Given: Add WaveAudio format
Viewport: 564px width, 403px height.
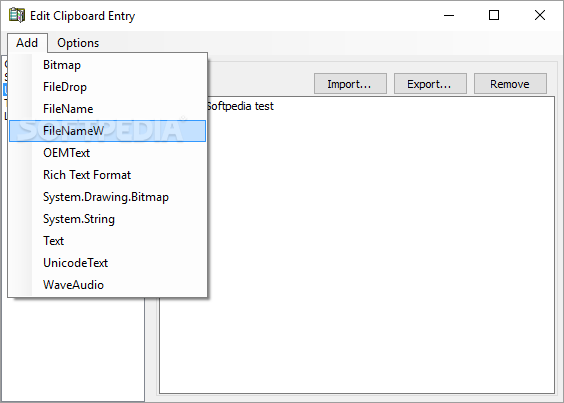Looking at the screenshot, I should pos(107,285).
